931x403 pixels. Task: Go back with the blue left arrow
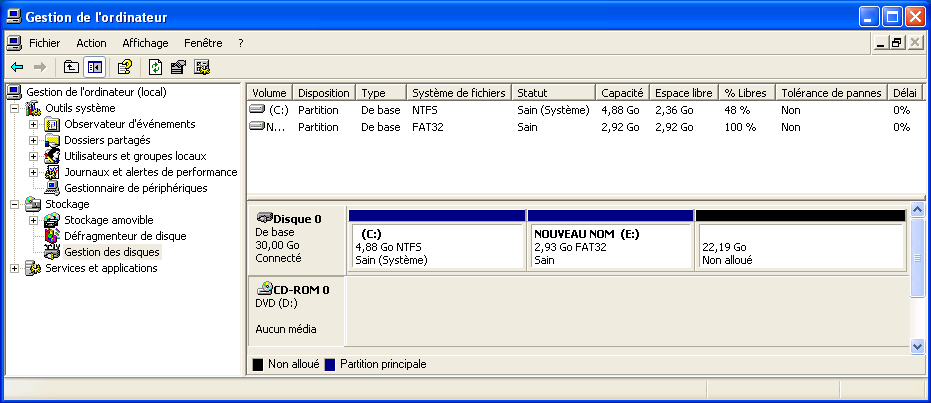(17, 67)
